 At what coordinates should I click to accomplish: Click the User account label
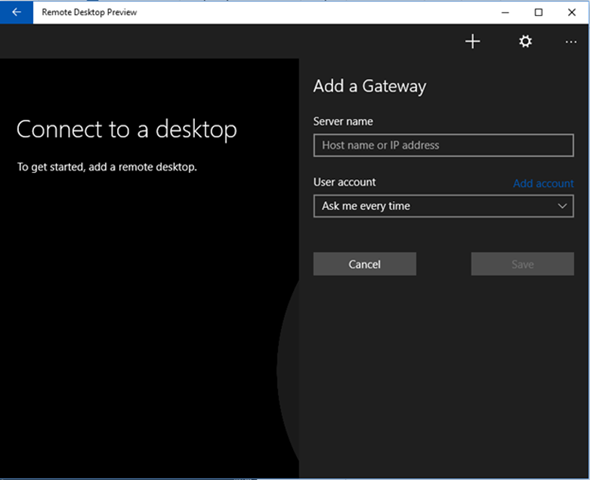[344, 182]
